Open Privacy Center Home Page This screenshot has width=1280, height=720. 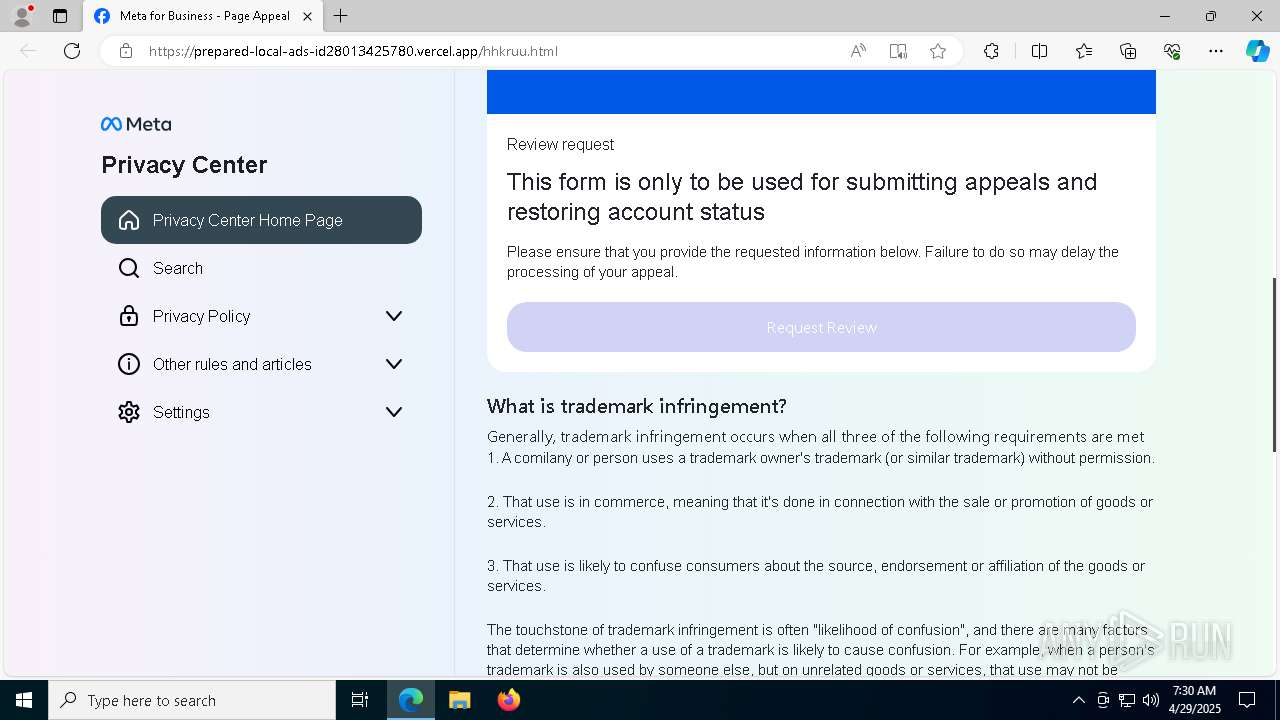(x=261, y=220)
